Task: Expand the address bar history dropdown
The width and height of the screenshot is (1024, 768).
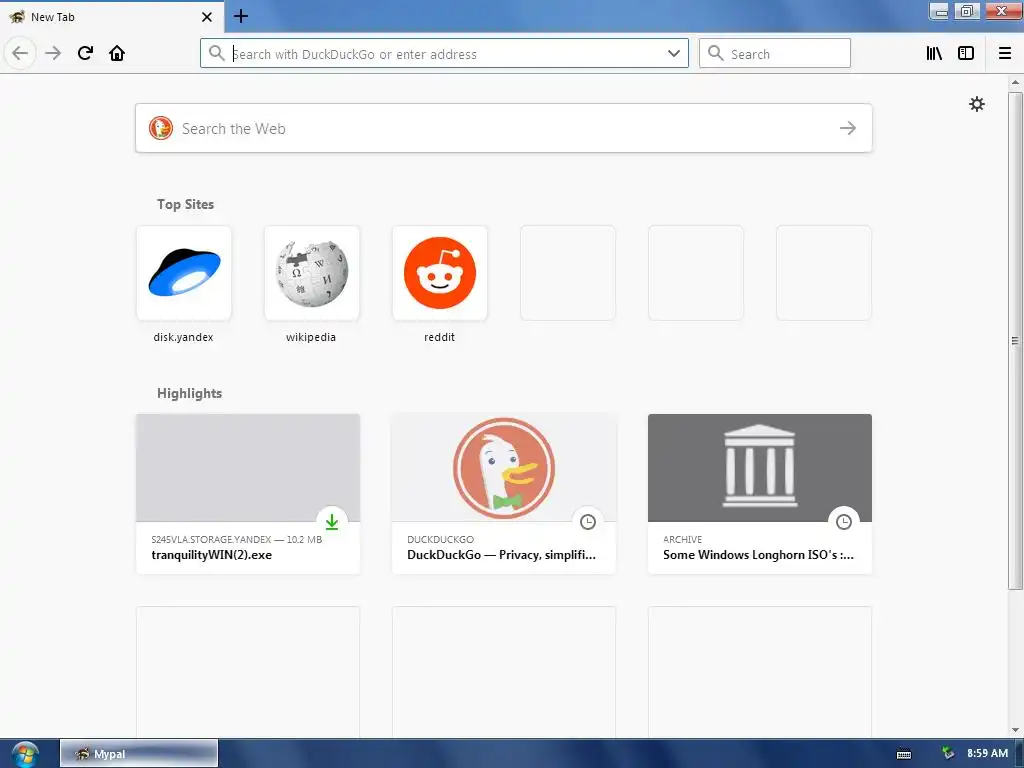Action: [674, 54]
